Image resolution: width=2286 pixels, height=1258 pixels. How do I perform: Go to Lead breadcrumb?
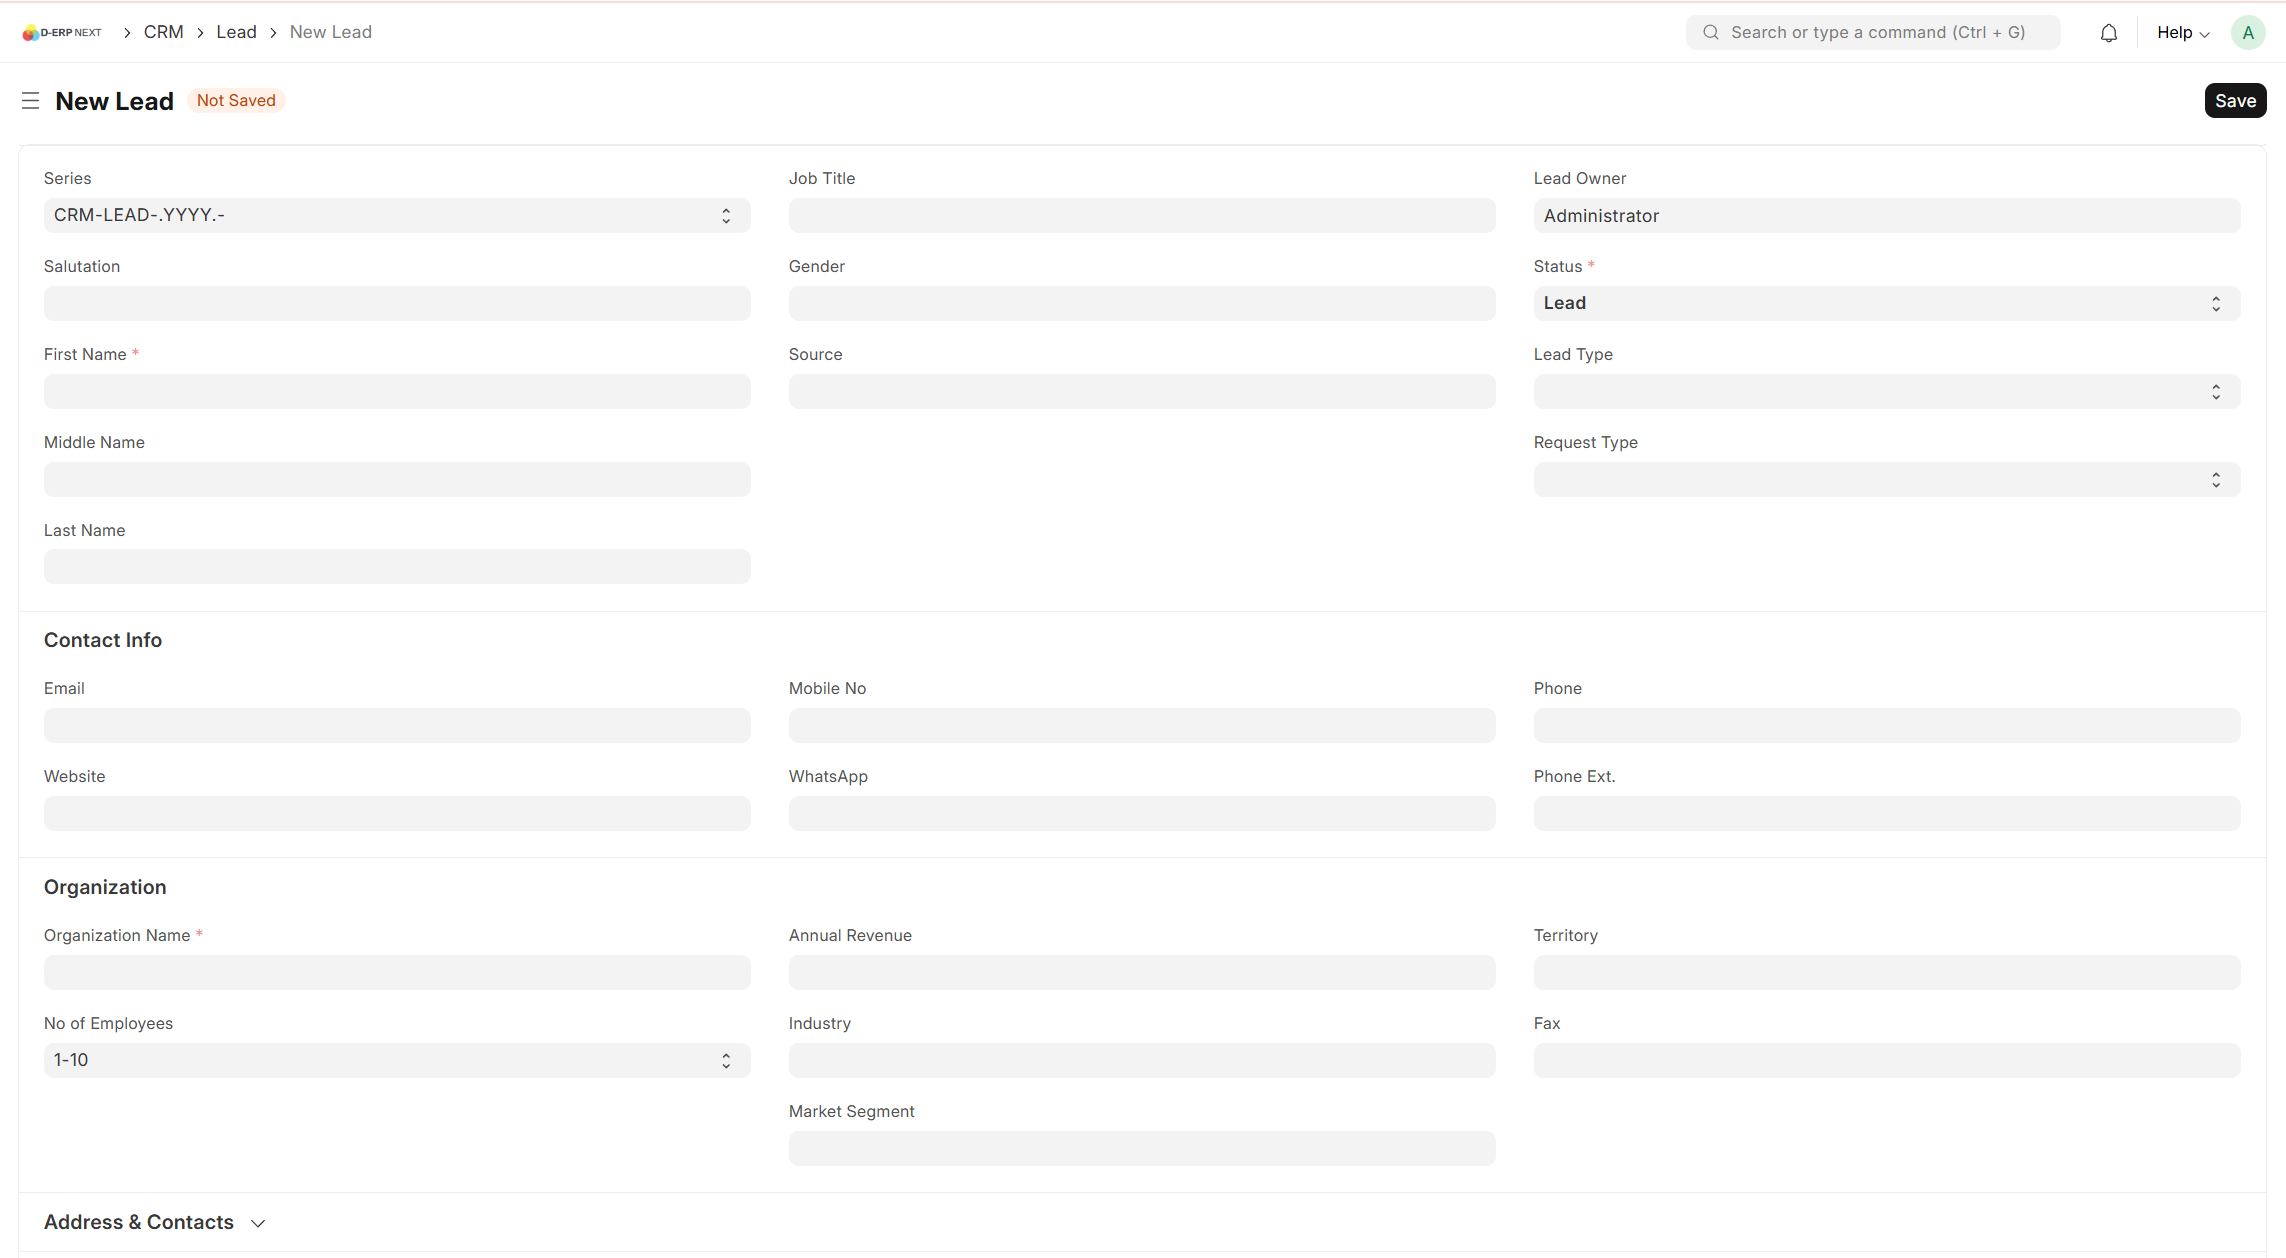(236, 32)
